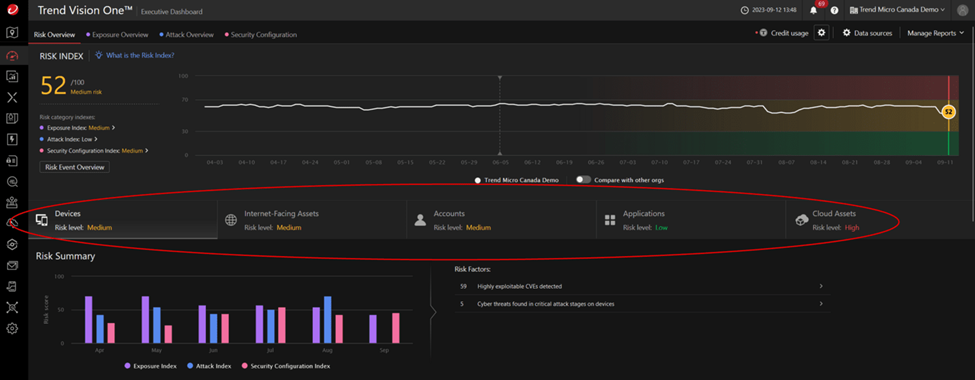The height and width of the screenshot is (380, 975).
Task: Open the bar-chart report sidebar icon
Action: tap(12, 76)
